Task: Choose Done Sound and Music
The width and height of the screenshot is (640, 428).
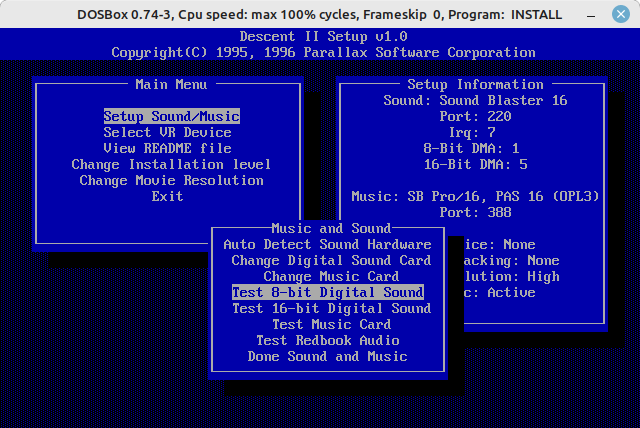Action: tap(327, 356)
